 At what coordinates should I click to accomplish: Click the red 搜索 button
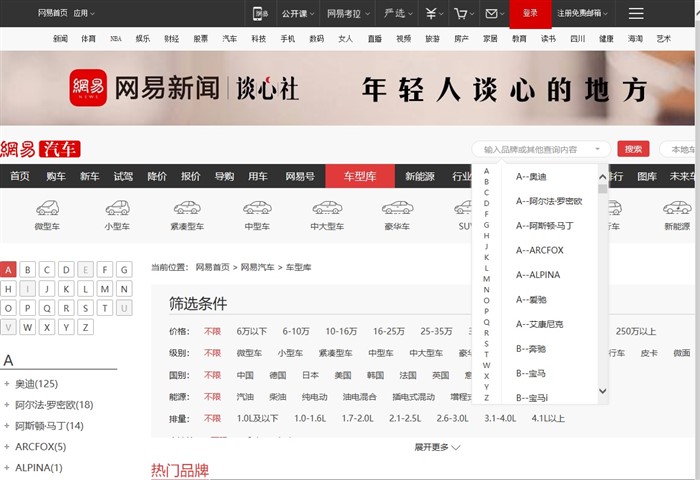(633, 149)
